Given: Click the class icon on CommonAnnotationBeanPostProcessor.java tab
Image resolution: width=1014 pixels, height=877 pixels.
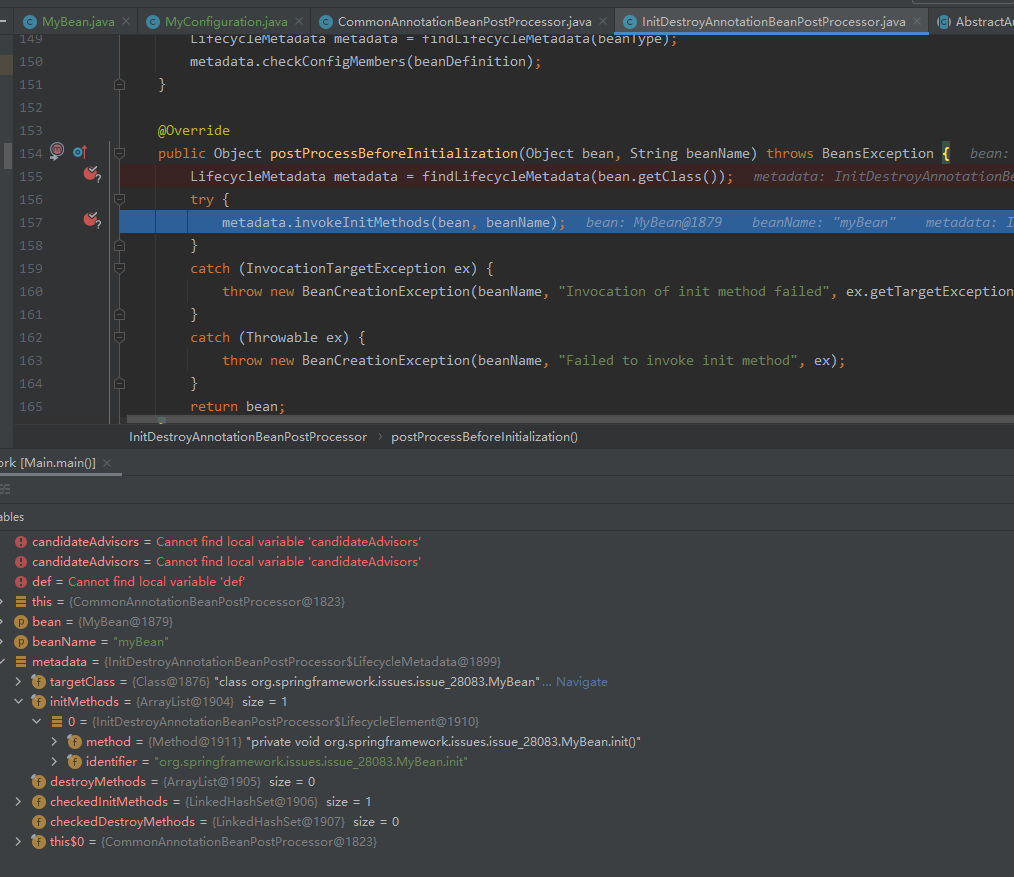Looking at the screenshot, I should (326, 22).
